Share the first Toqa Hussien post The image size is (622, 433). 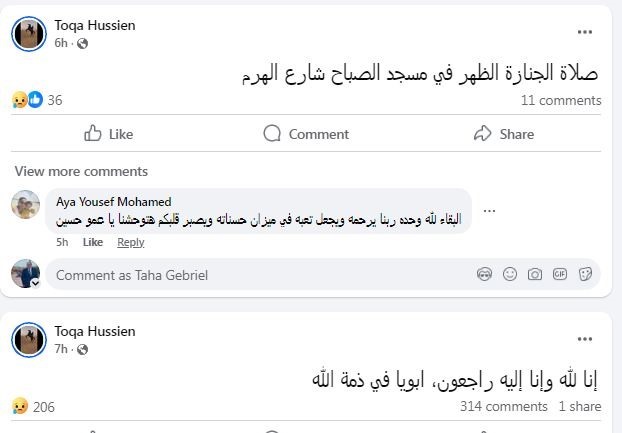503,134
